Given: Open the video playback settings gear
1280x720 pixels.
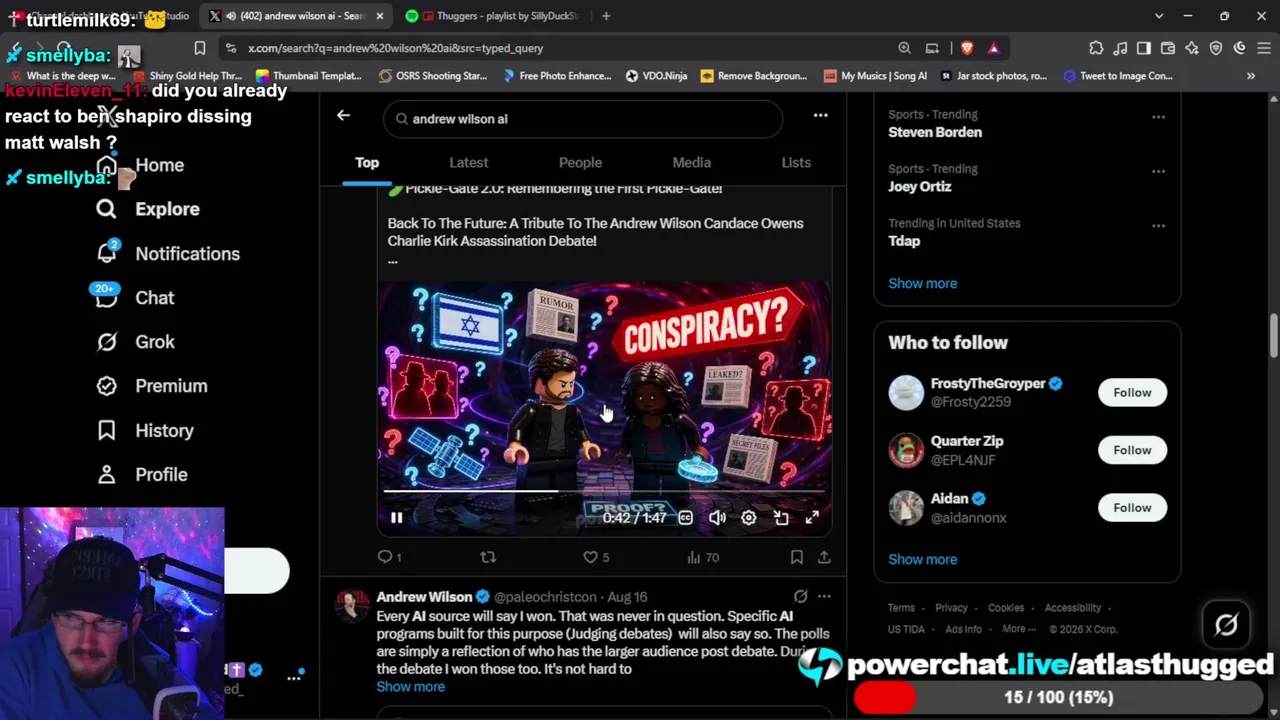Looking at the screenshot, I should 748,517.
